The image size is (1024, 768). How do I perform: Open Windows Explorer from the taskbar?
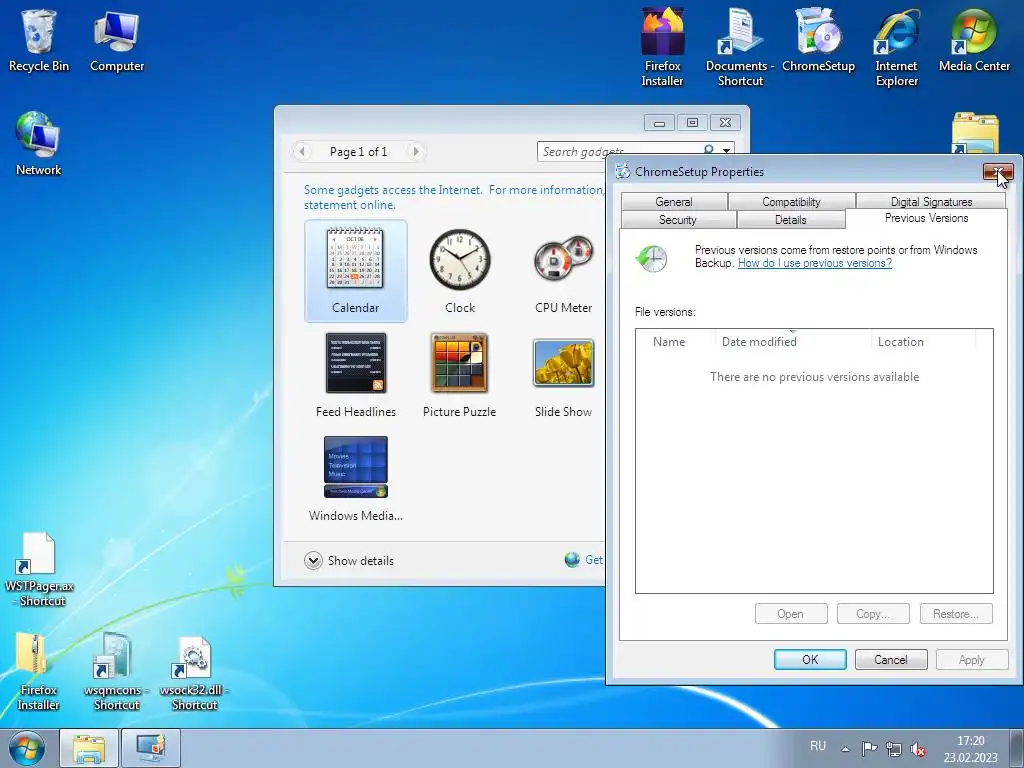click(x=89, y=748)
